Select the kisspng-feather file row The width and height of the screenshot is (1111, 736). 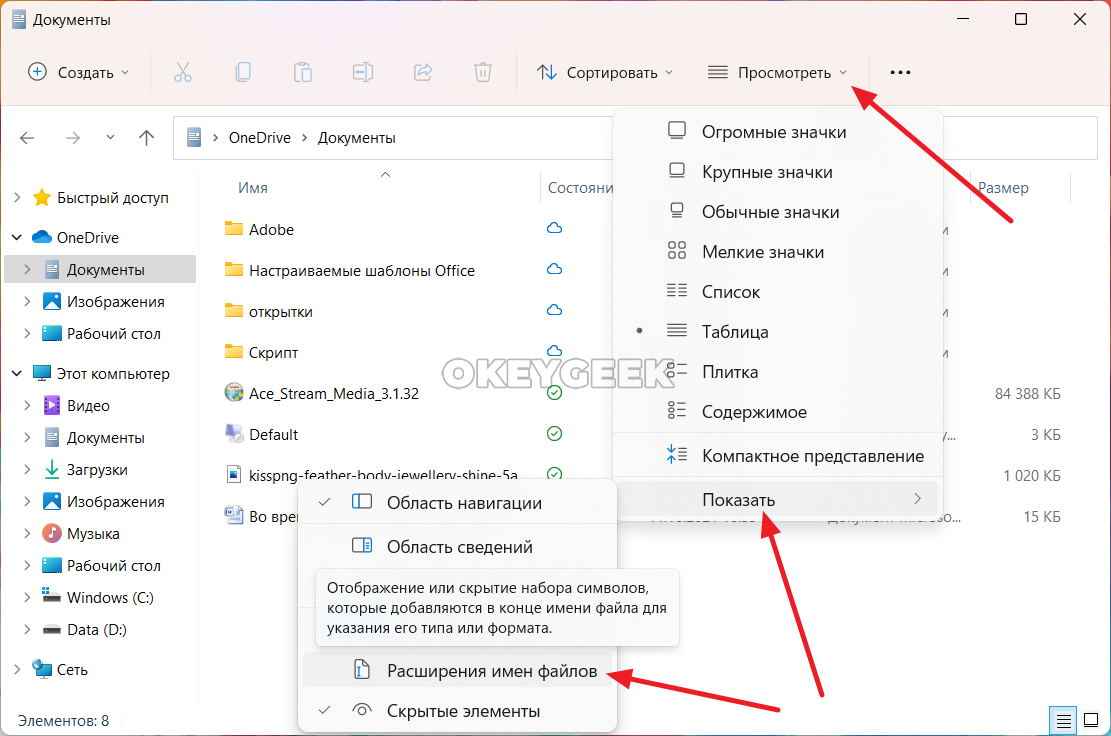pos(383,474)
